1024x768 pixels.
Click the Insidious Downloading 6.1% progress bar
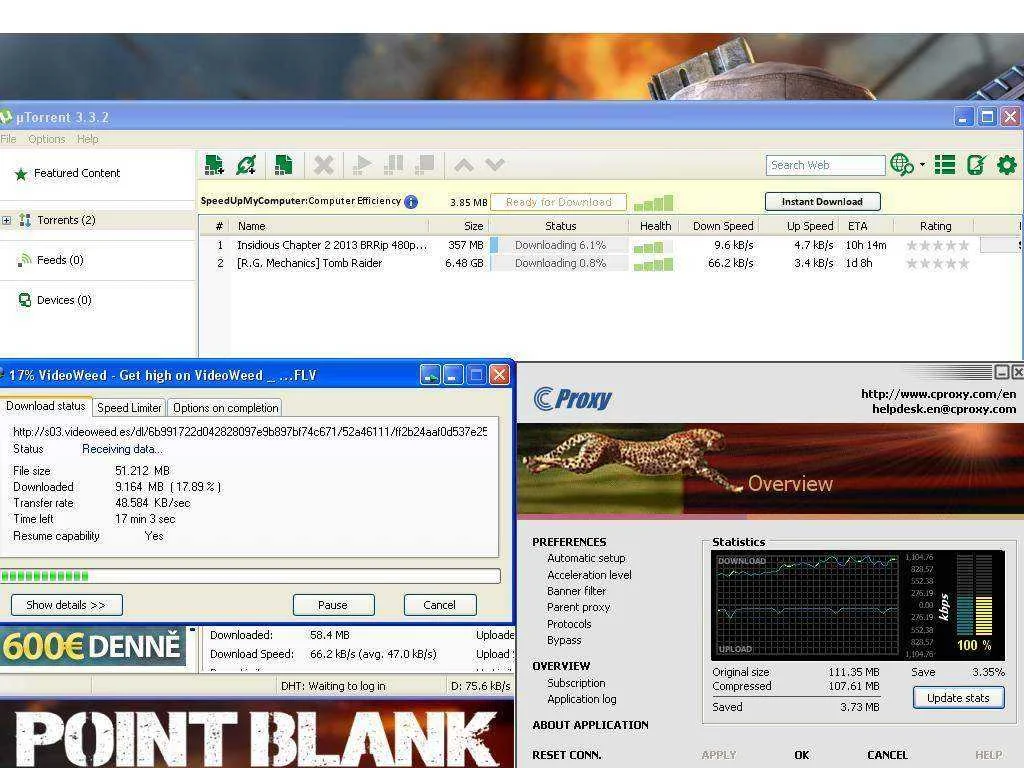pyautogui.click(x=560, y=246)
